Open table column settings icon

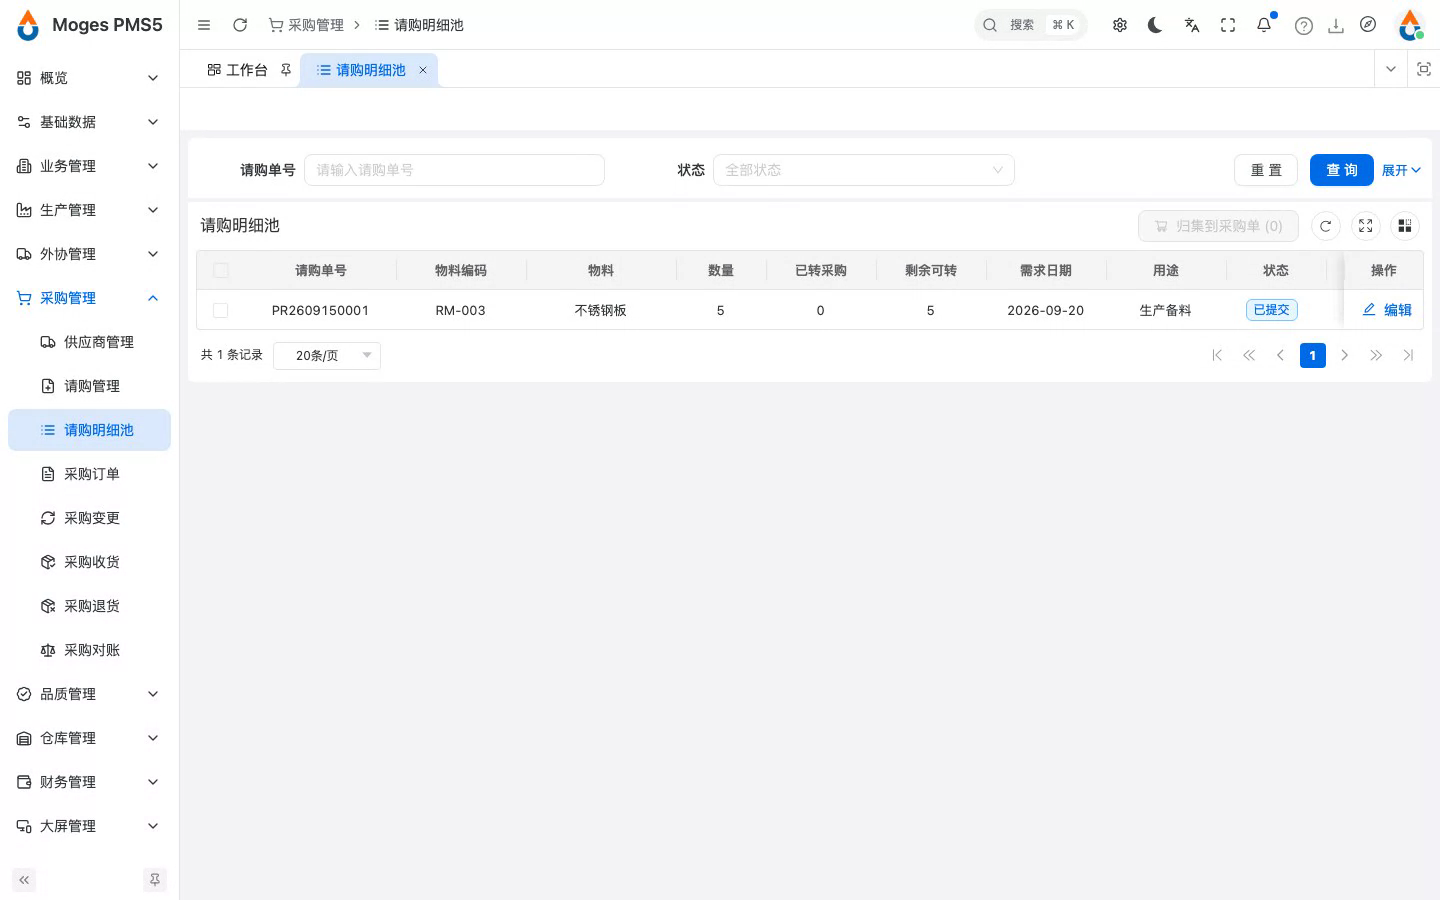(x=1405, y=226)
